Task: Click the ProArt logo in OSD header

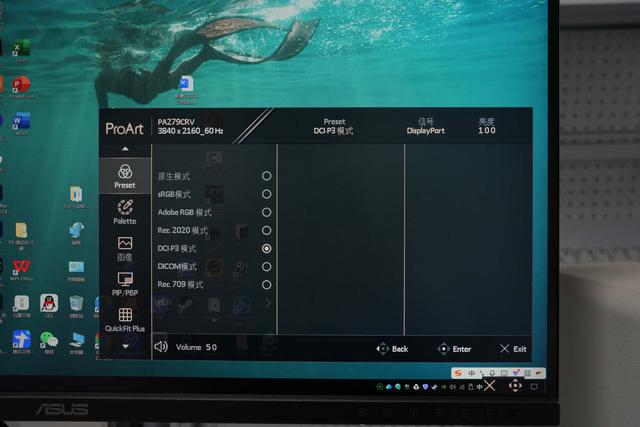Action: pyautogui.click(x=124, y=129)
